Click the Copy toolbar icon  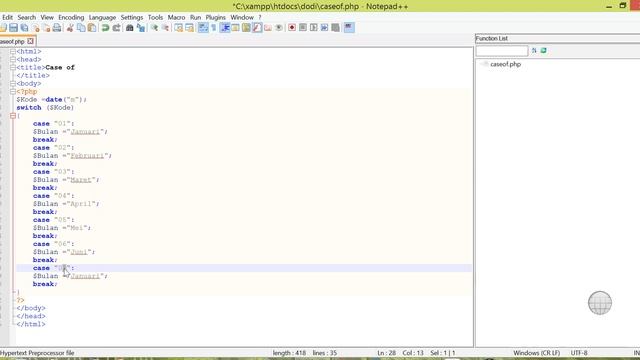click(x=80, y=28)
